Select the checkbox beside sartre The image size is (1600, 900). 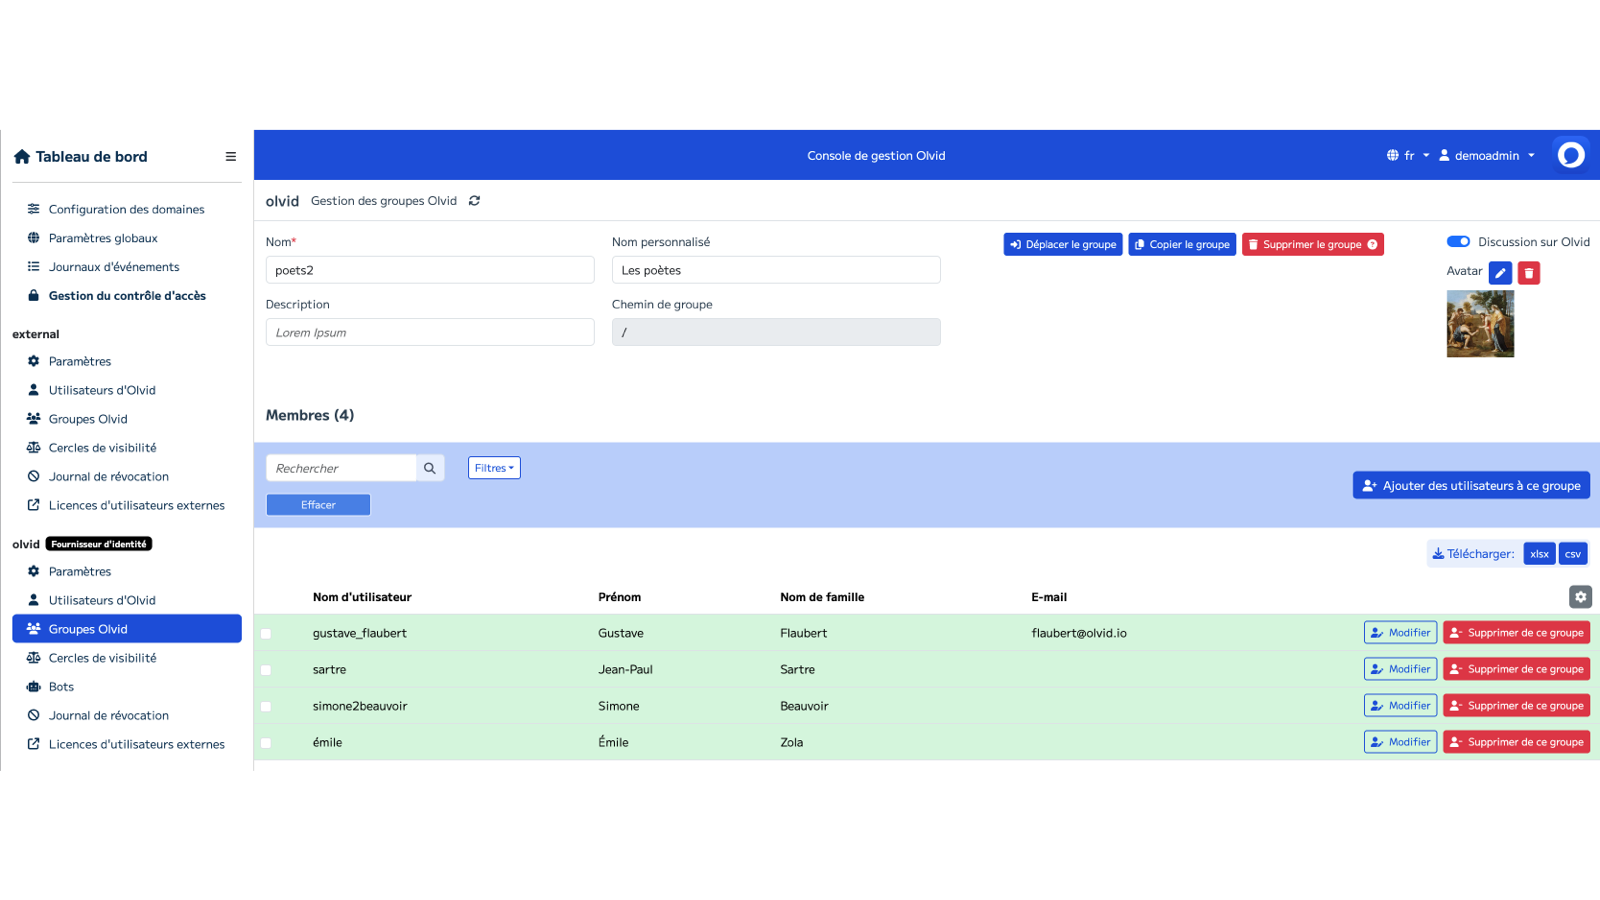click(x=266, y=669)
